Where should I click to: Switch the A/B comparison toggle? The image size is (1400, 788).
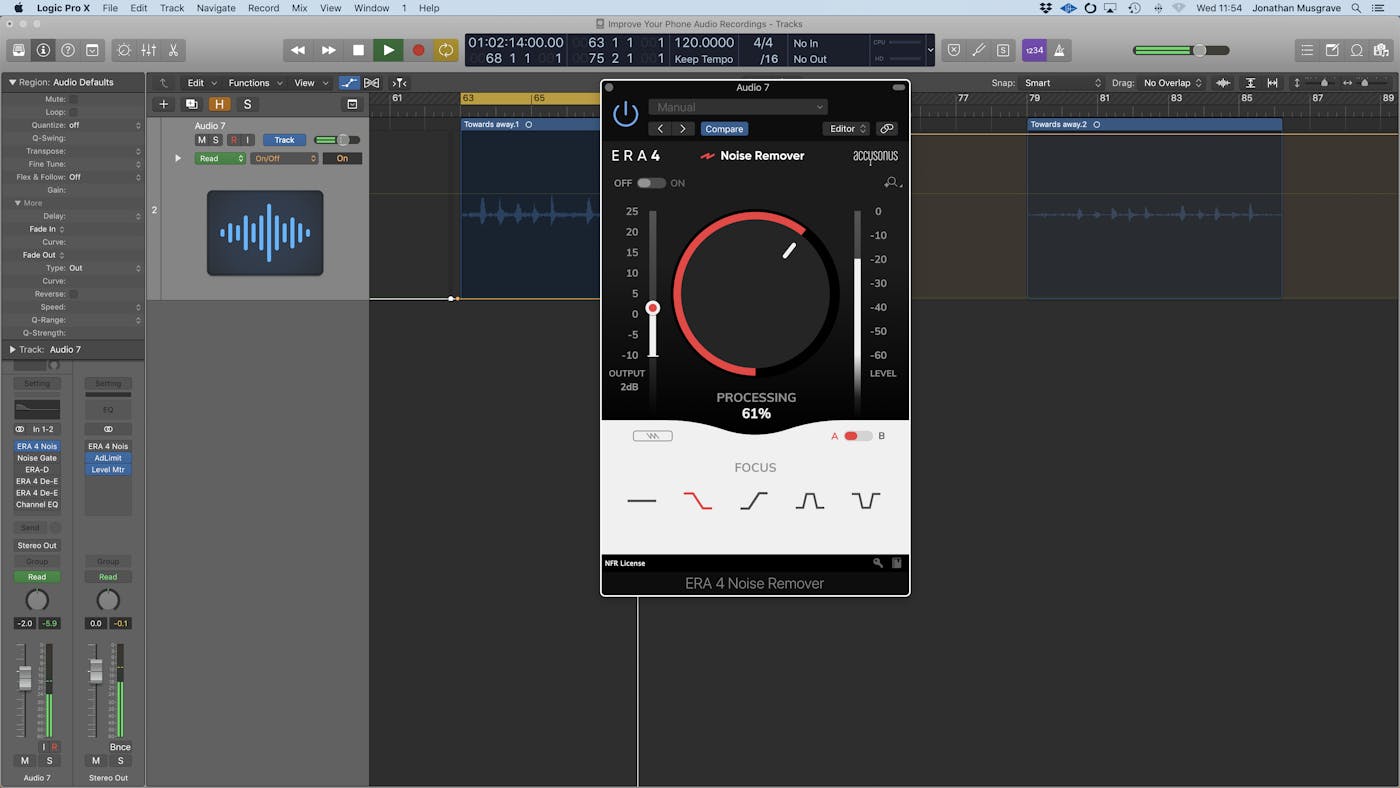[858, 436]
